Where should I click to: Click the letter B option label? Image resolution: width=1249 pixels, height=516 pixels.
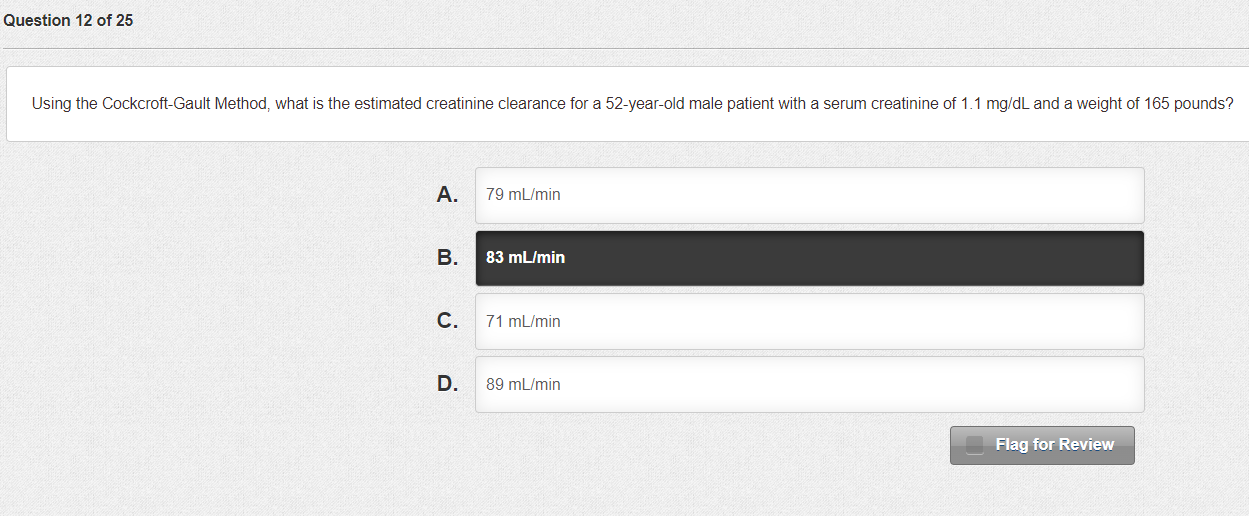click(x=447, y=258)
